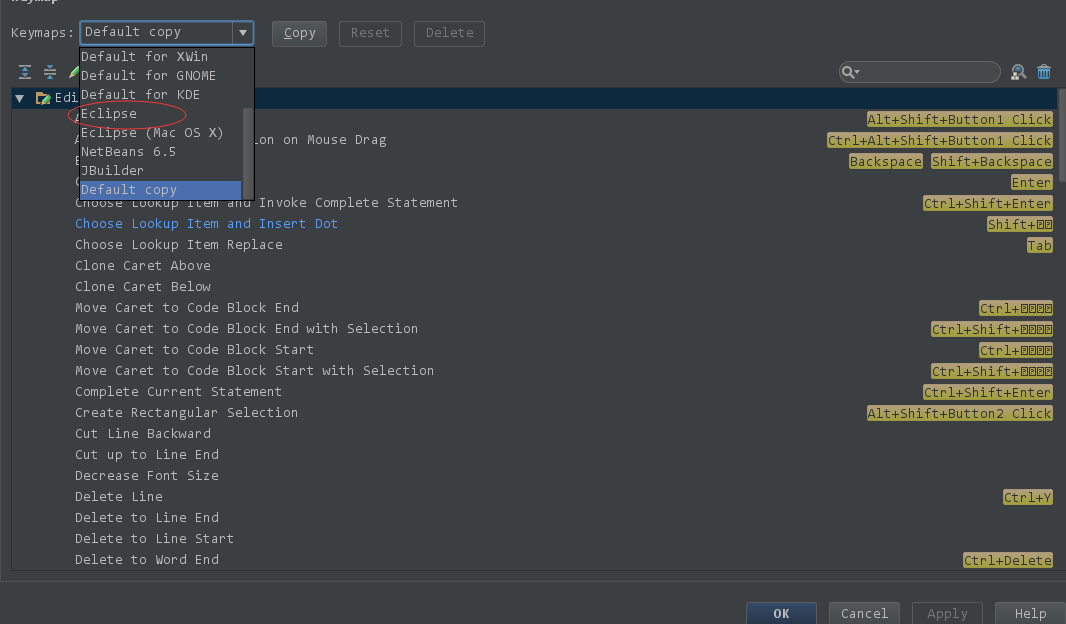
Task: Select Delete to Word End action
Action: 147,561
